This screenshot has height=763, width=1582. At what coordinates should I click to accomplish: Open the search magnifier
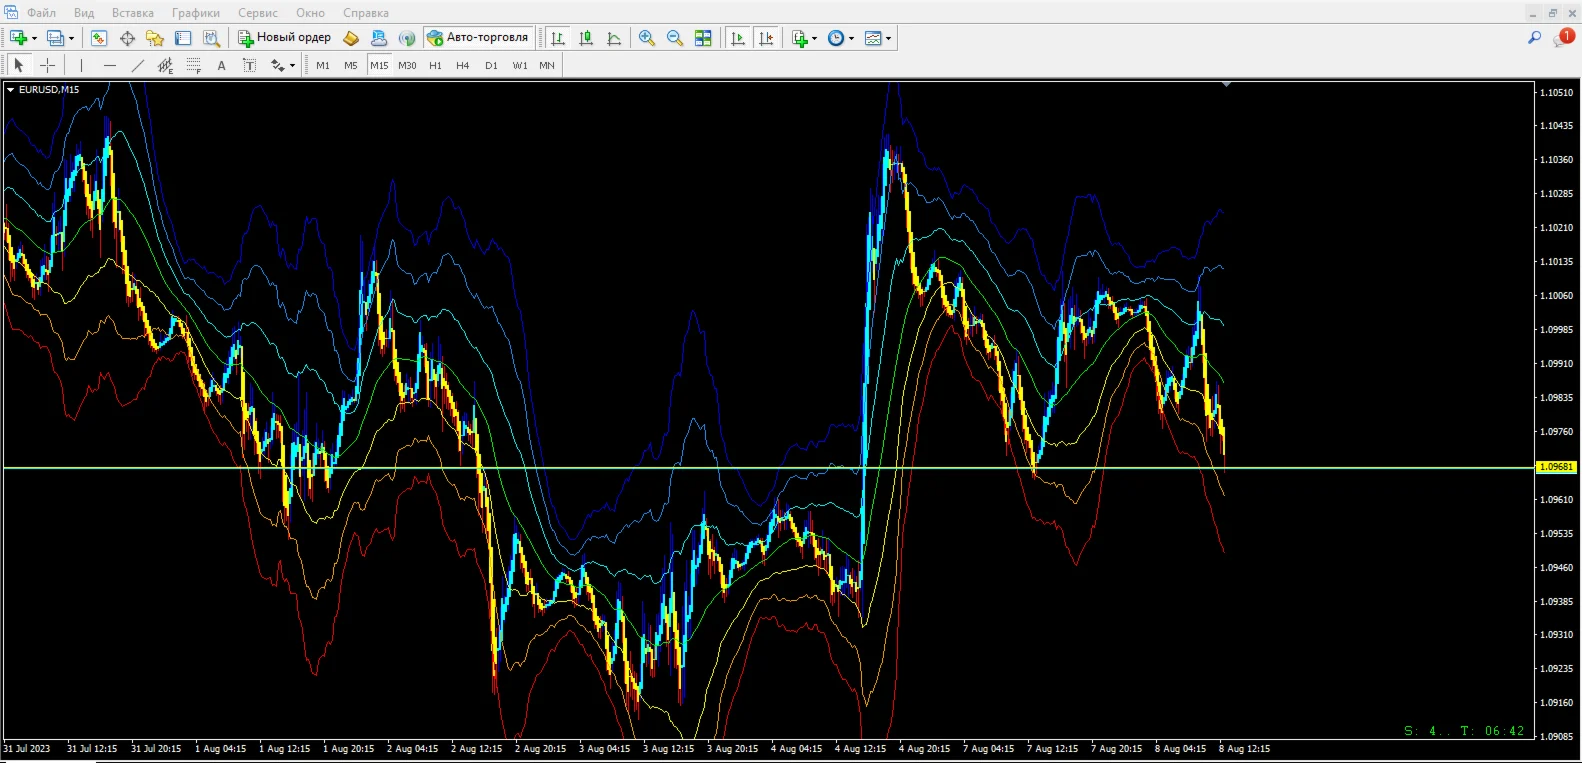(x=1534, y=38)
